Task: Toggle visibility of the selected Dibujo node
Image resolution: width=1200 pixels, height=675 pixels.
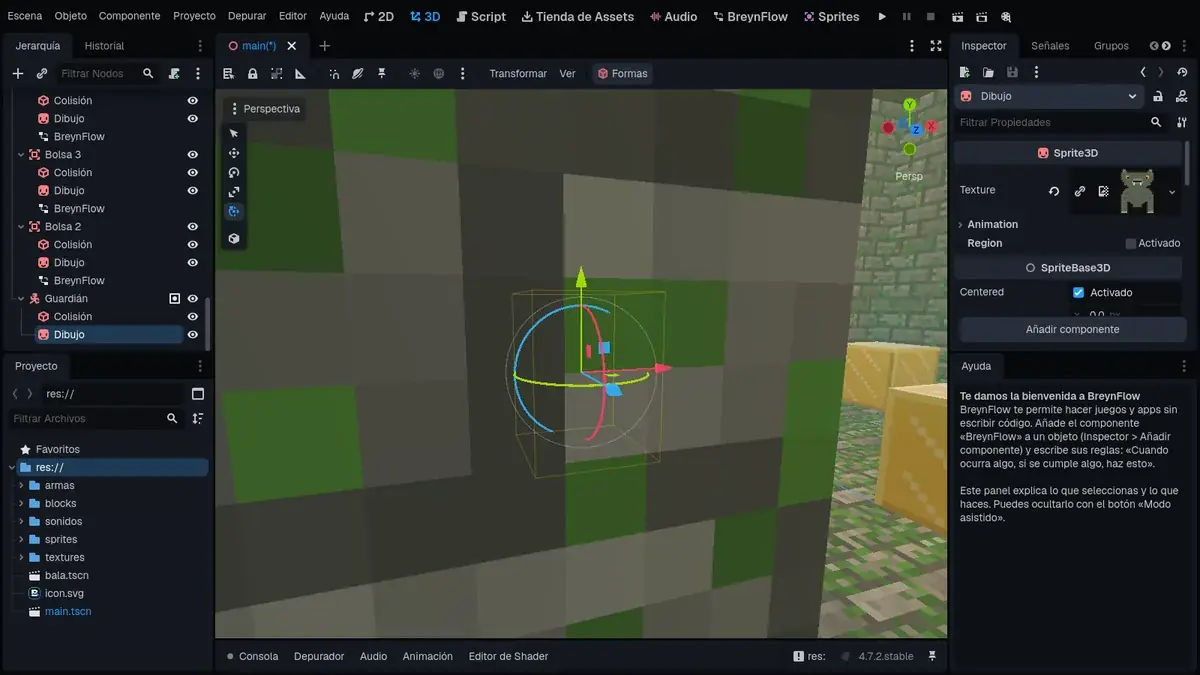Action: coord(193,335)
